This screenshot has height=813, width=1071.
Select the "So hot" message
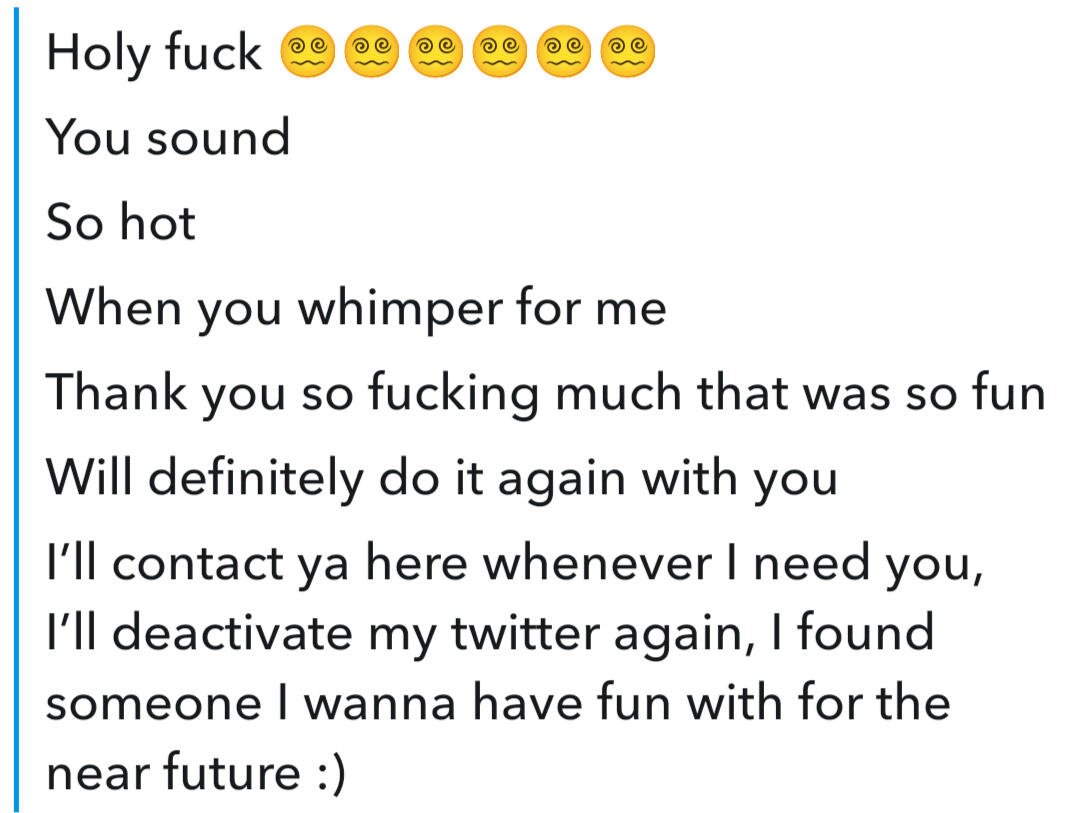point(121,222)
